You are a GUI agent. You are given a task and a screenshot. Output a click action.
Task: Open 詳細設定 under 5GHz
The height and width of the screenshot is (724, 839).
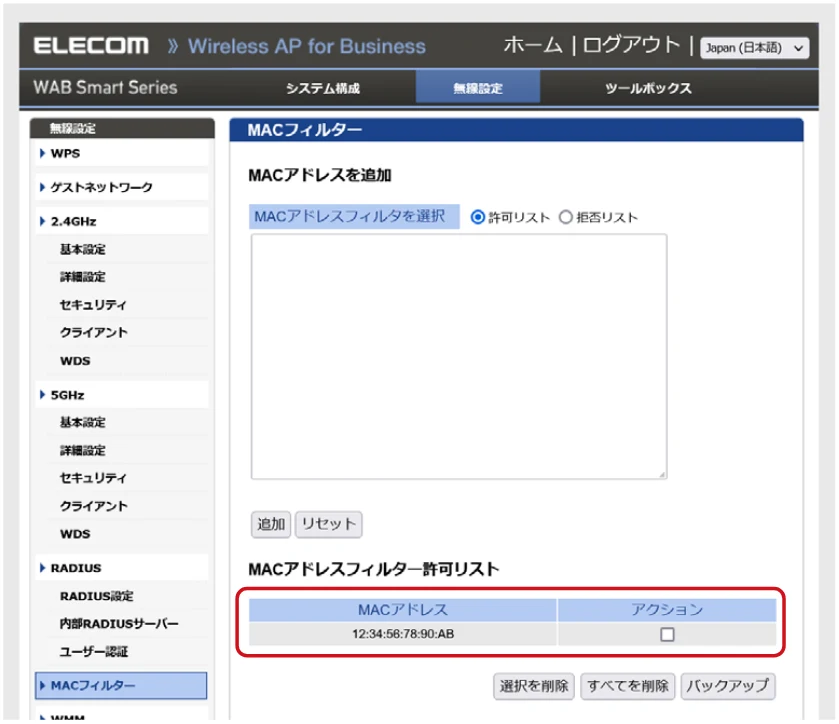pos(82,451)
